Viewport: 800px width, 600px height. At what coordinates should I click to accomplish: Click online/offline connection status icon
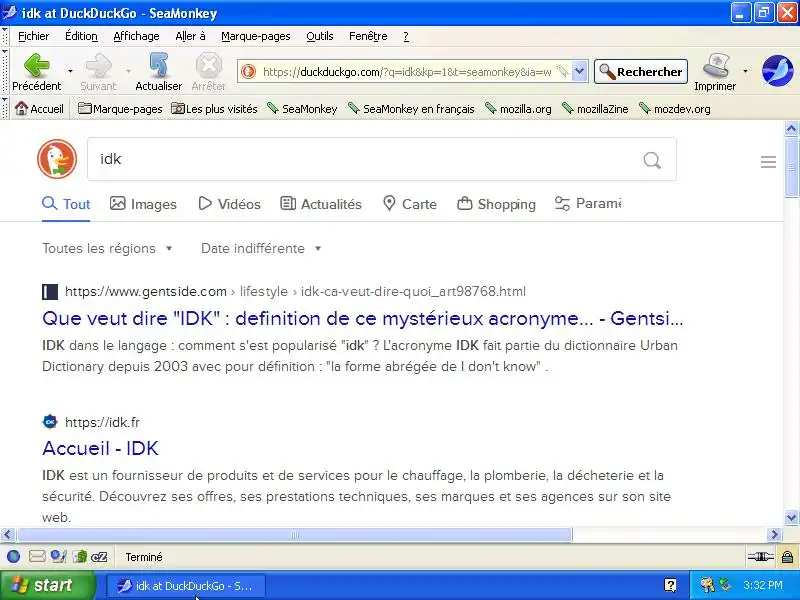(760, 557)
